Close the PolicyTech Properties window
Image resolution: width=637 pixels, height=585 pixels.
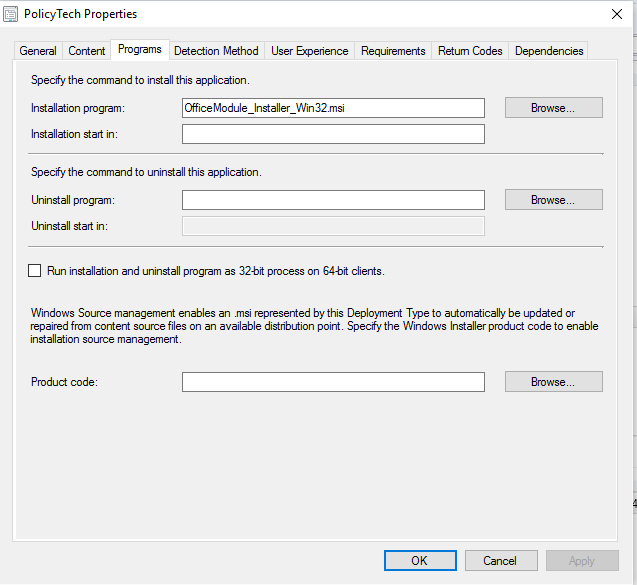[617, 14]
